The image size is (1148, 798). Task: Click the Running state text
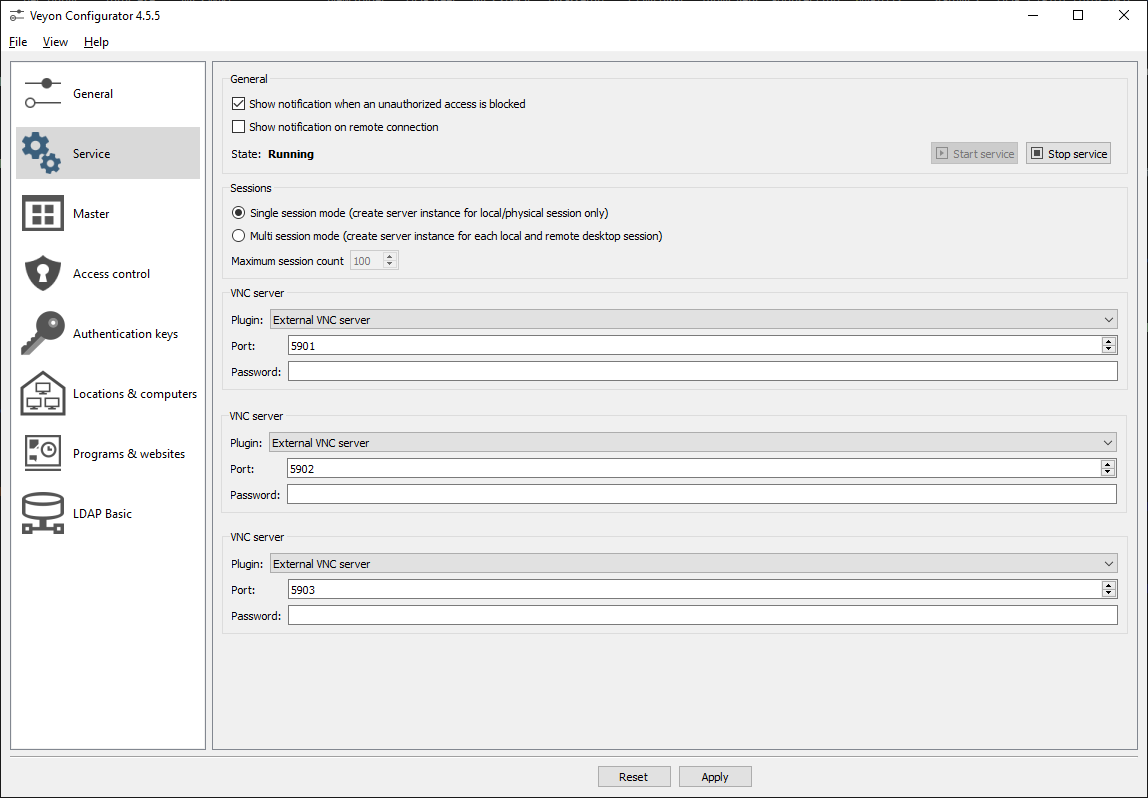(x=291, y=154)
